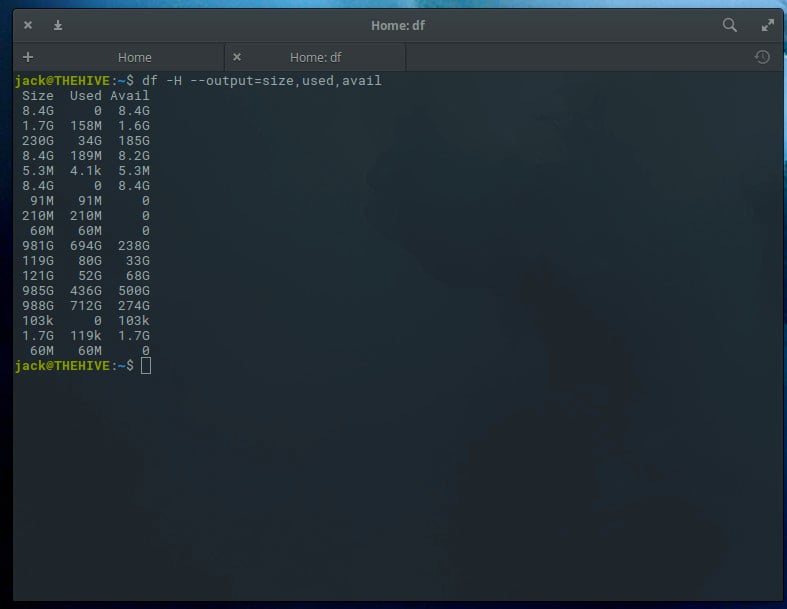Open the search magnifier icon

730,25
